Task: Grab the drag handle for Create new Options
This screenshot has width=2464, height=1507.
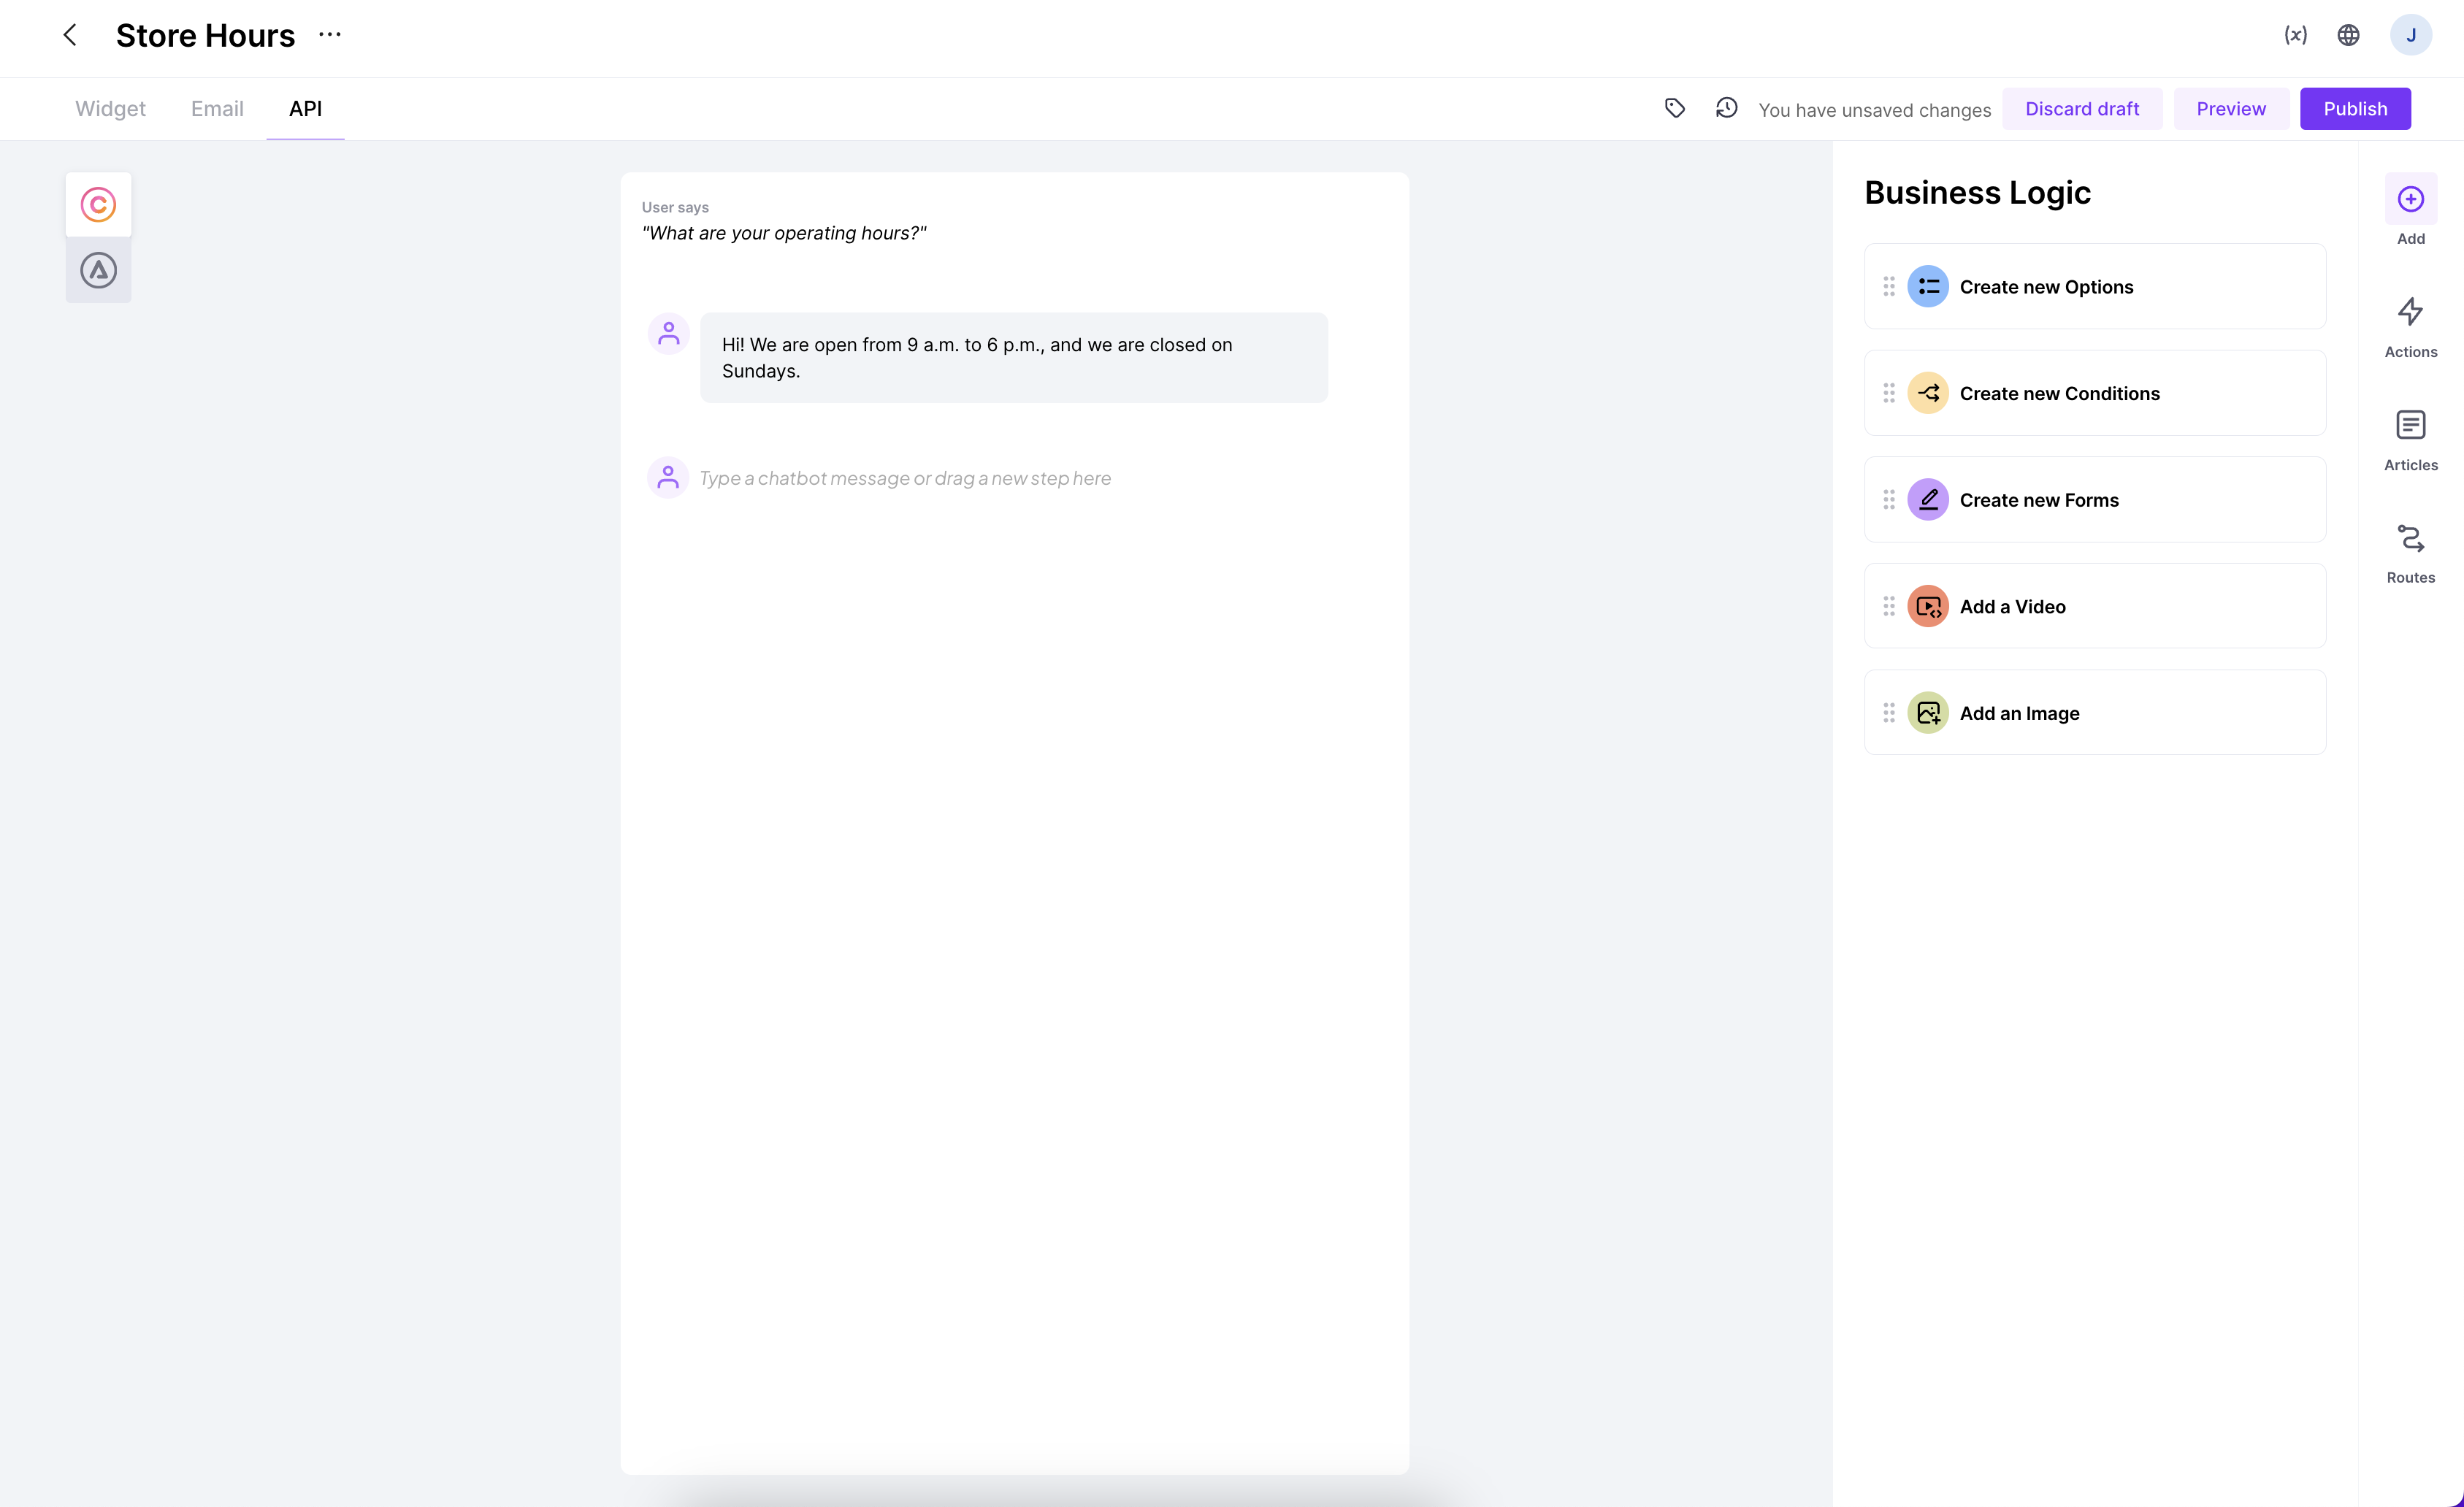Action: 1888,287
